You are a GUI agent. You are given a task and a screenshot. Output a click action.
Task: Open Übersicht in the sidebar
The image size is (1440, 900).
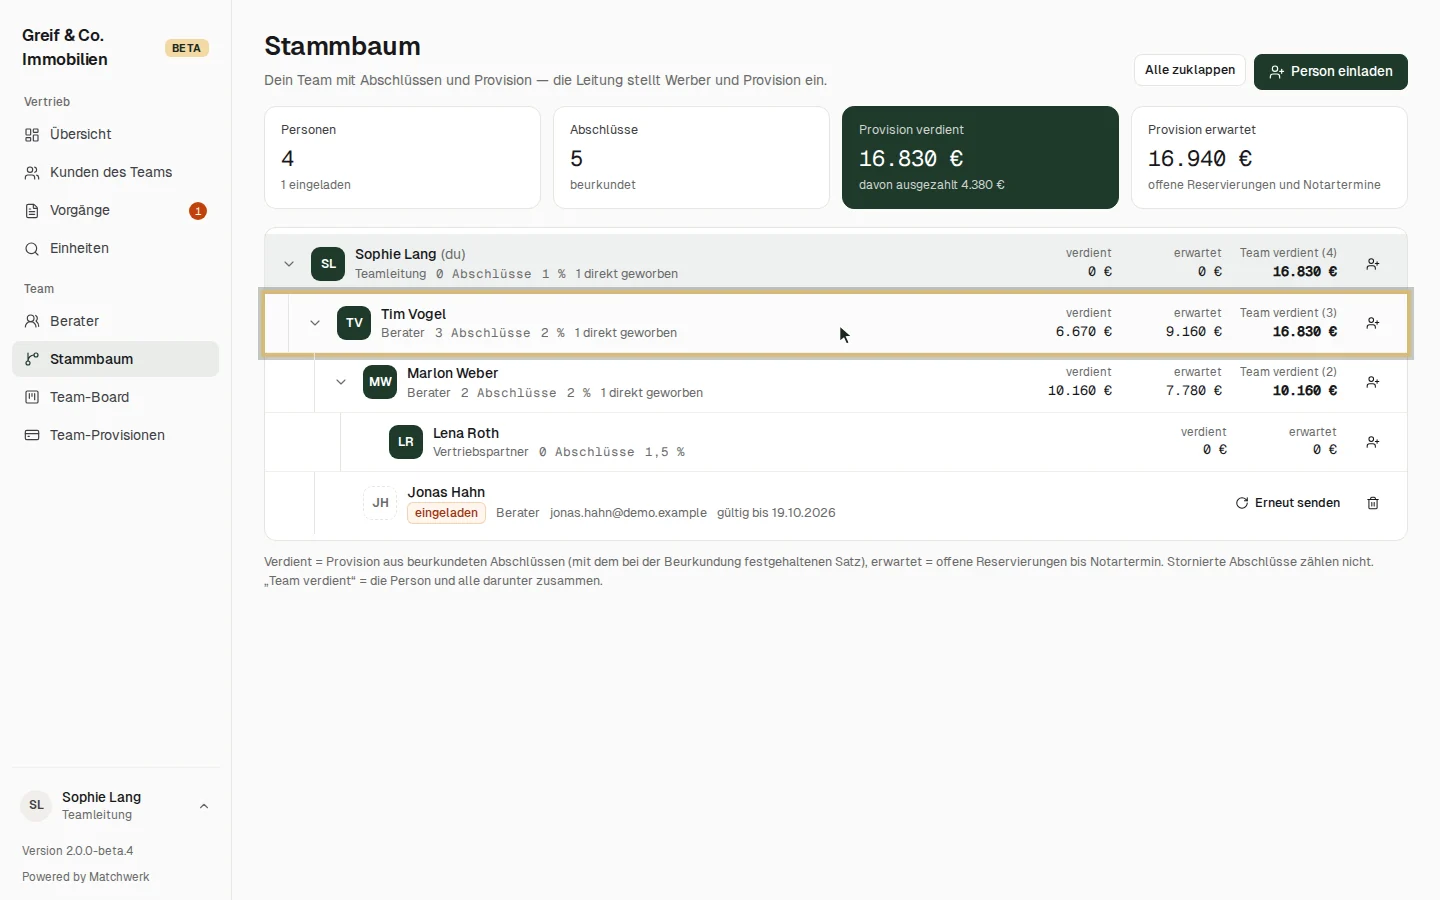pos(115,135)
